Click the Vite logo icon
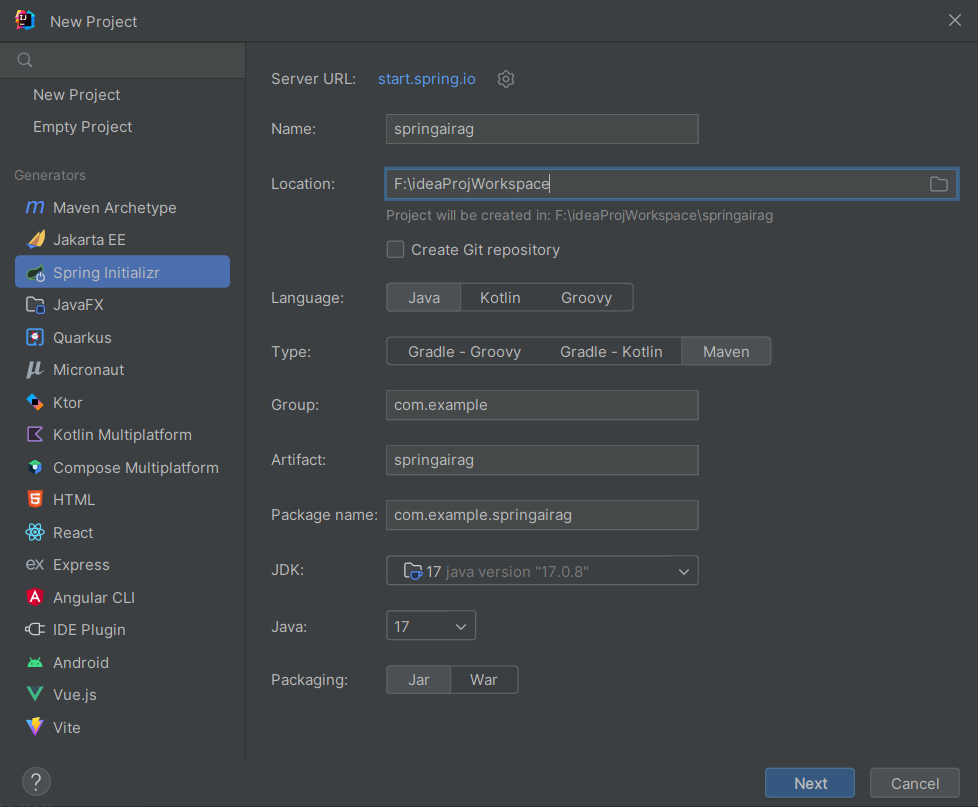978x807 pixels. point(35,727)
